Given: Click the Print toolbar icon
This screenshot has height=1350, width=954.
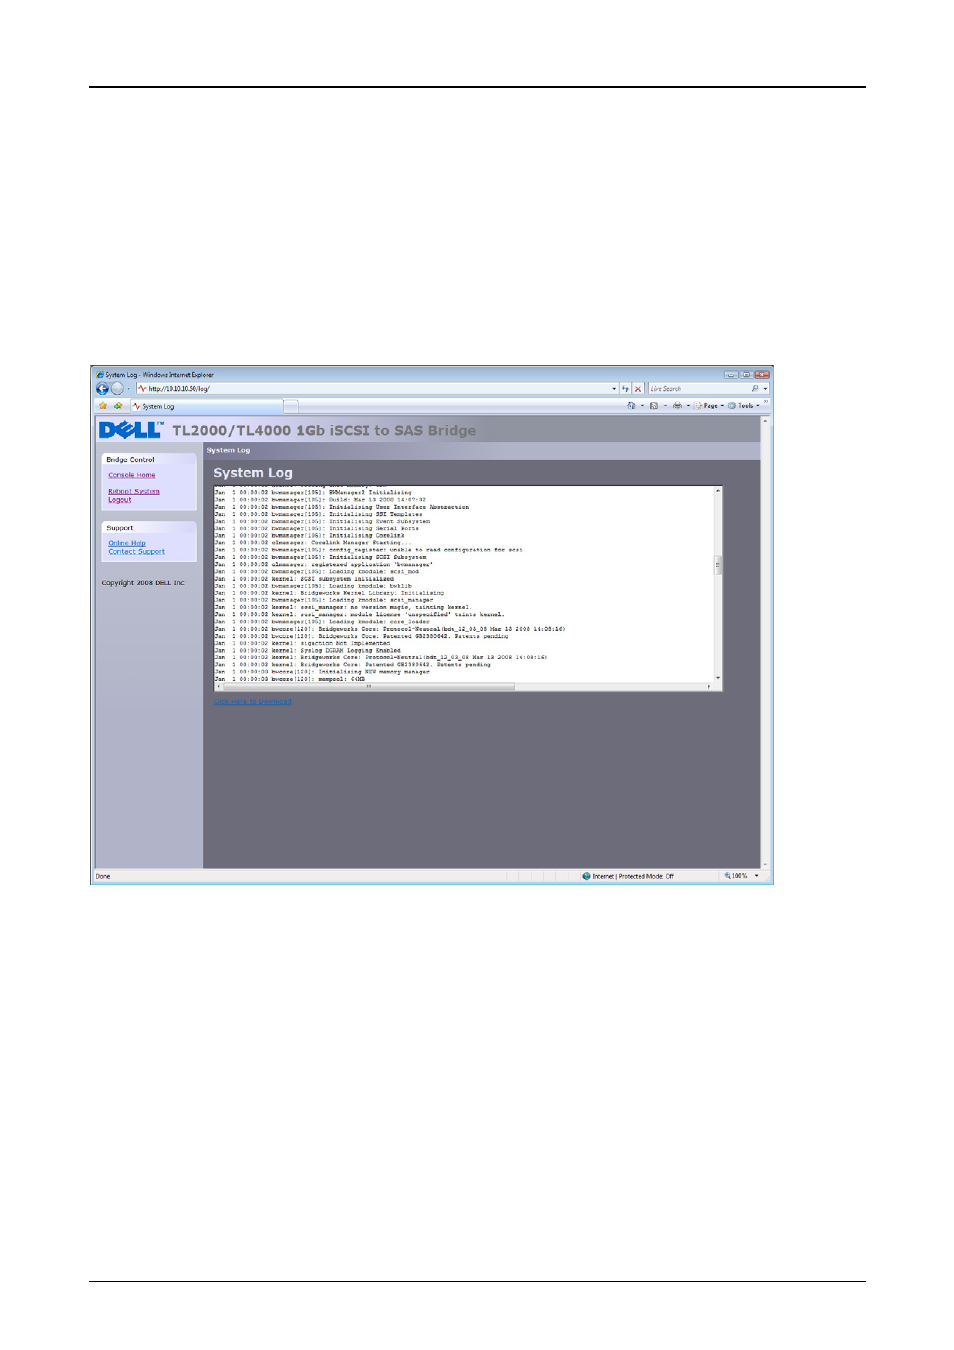Looking at the screenshot, I should coord(677,406).
